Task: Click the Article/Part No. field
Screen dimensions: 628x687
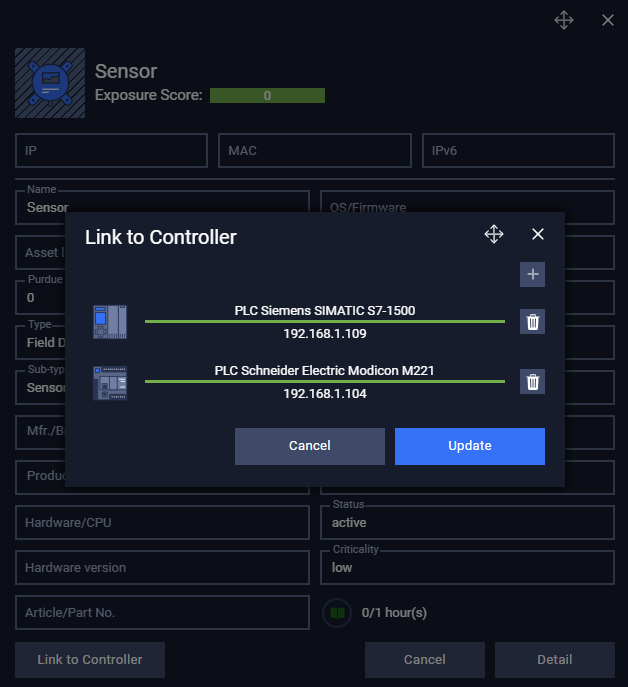Action: click(x=162, y=613)
